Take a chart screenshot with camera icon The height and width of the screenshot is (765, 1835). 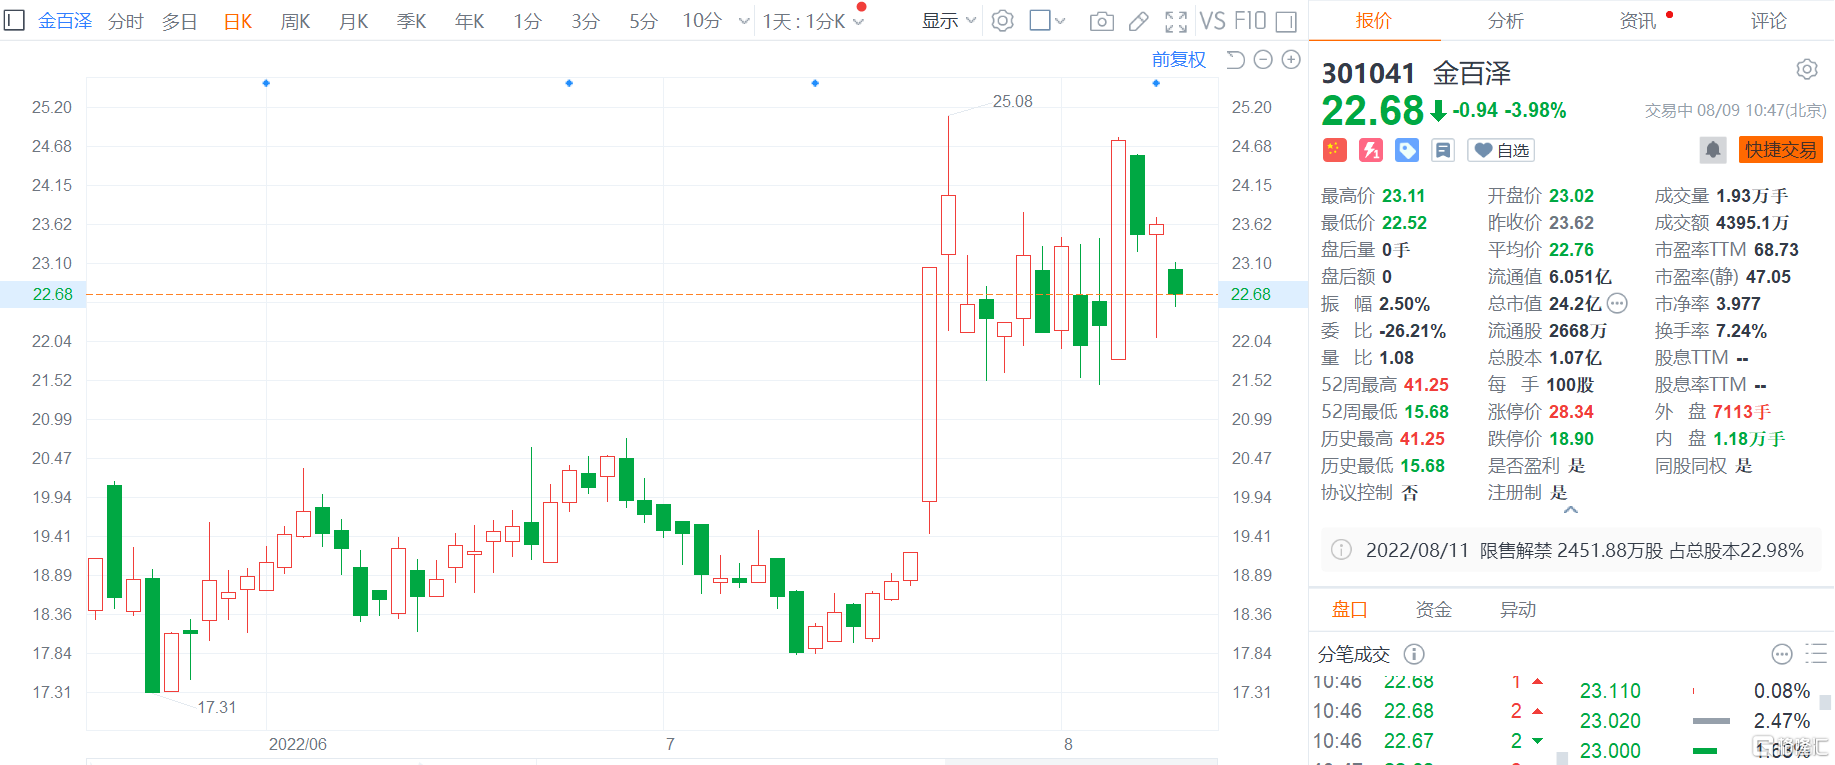click(x=1101, y=21)
